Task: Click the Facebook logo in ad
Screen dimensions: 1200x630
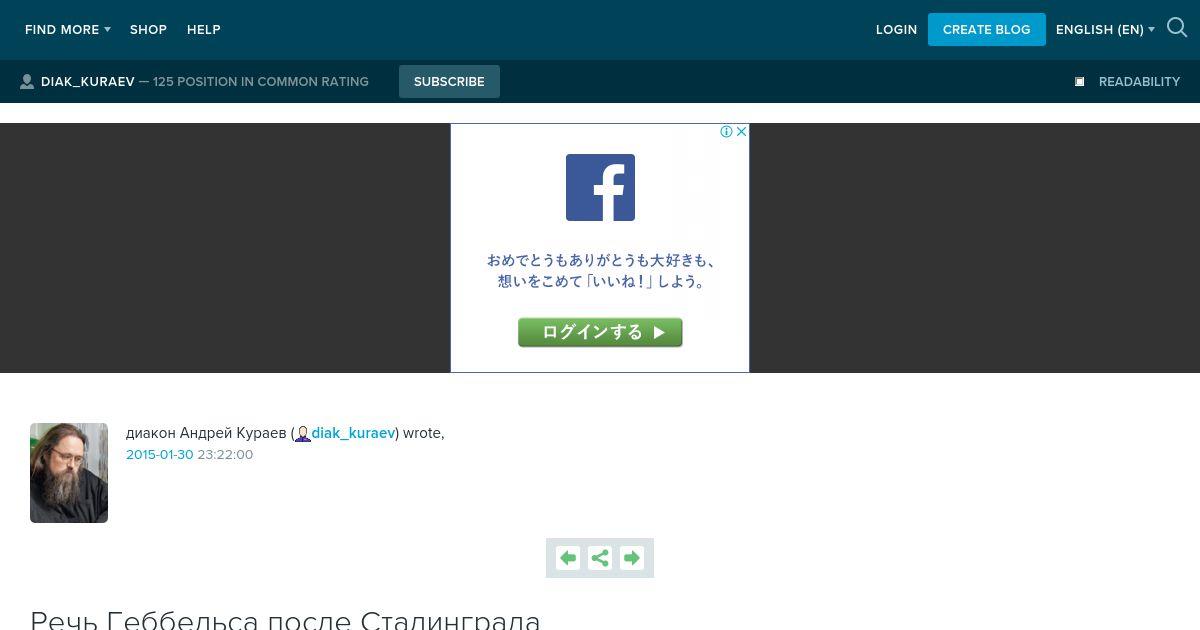Action: coord(600,187)
